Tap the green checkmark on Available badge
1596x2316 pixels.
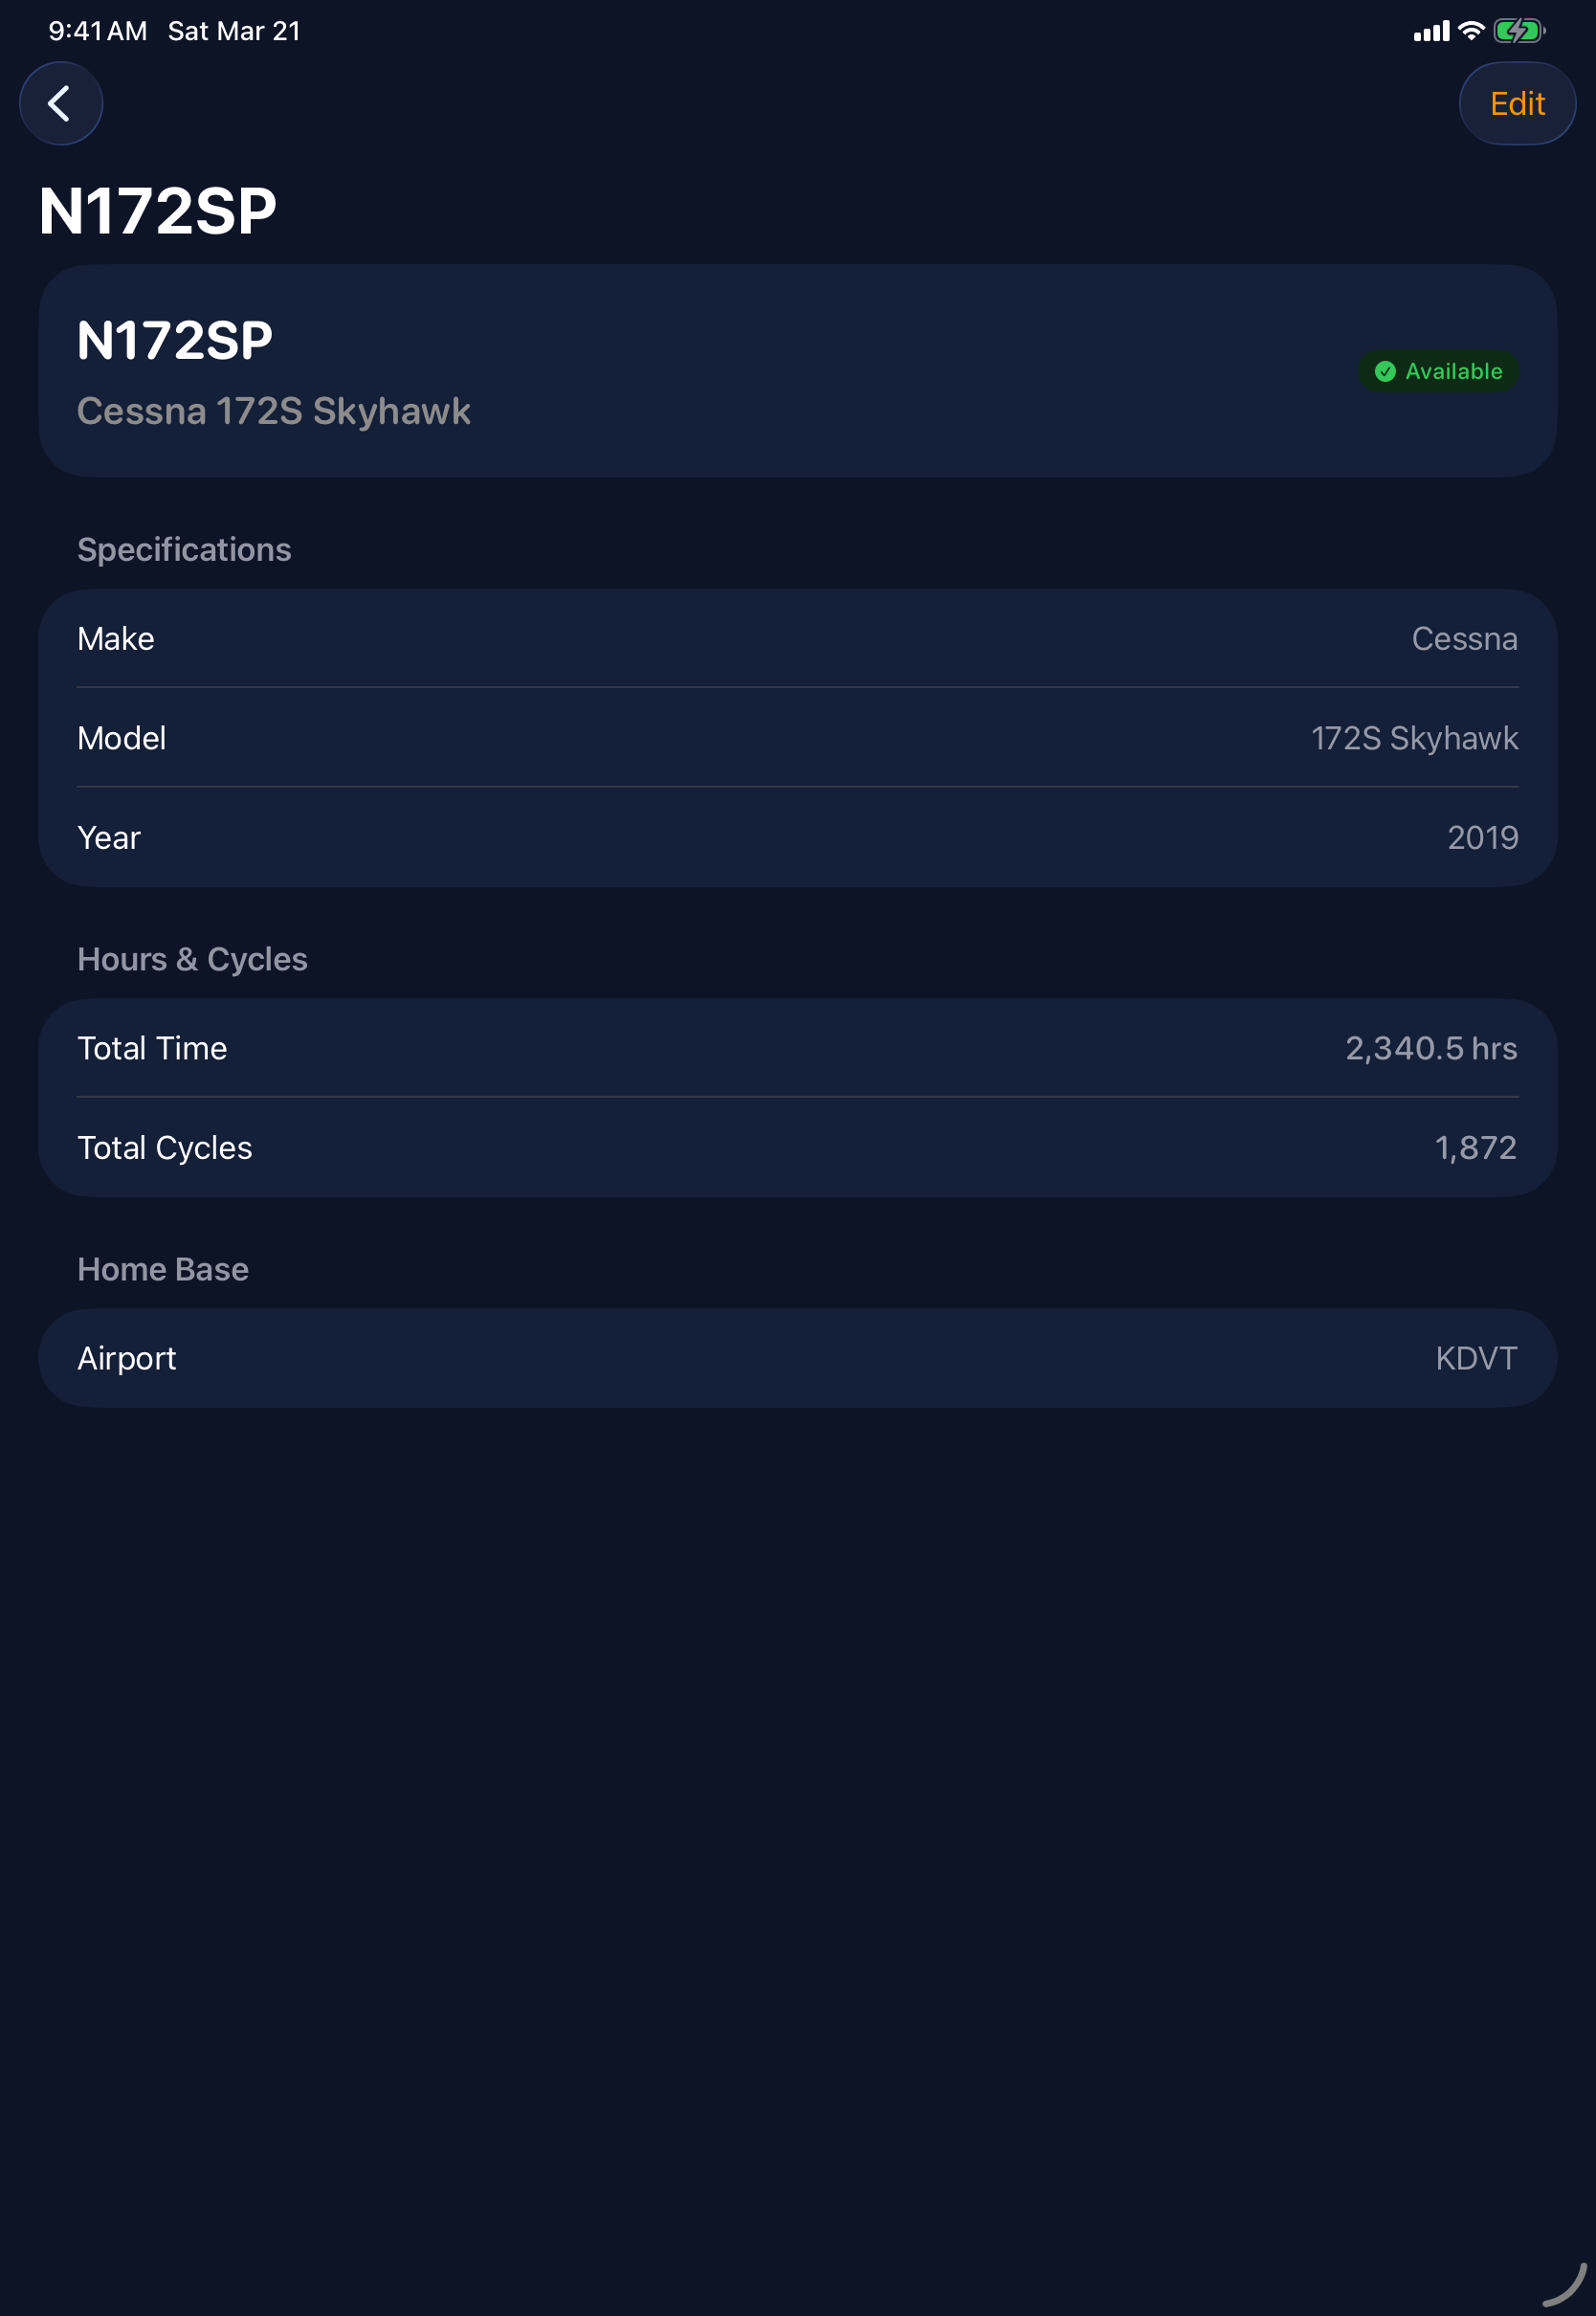coord(1385,371)
